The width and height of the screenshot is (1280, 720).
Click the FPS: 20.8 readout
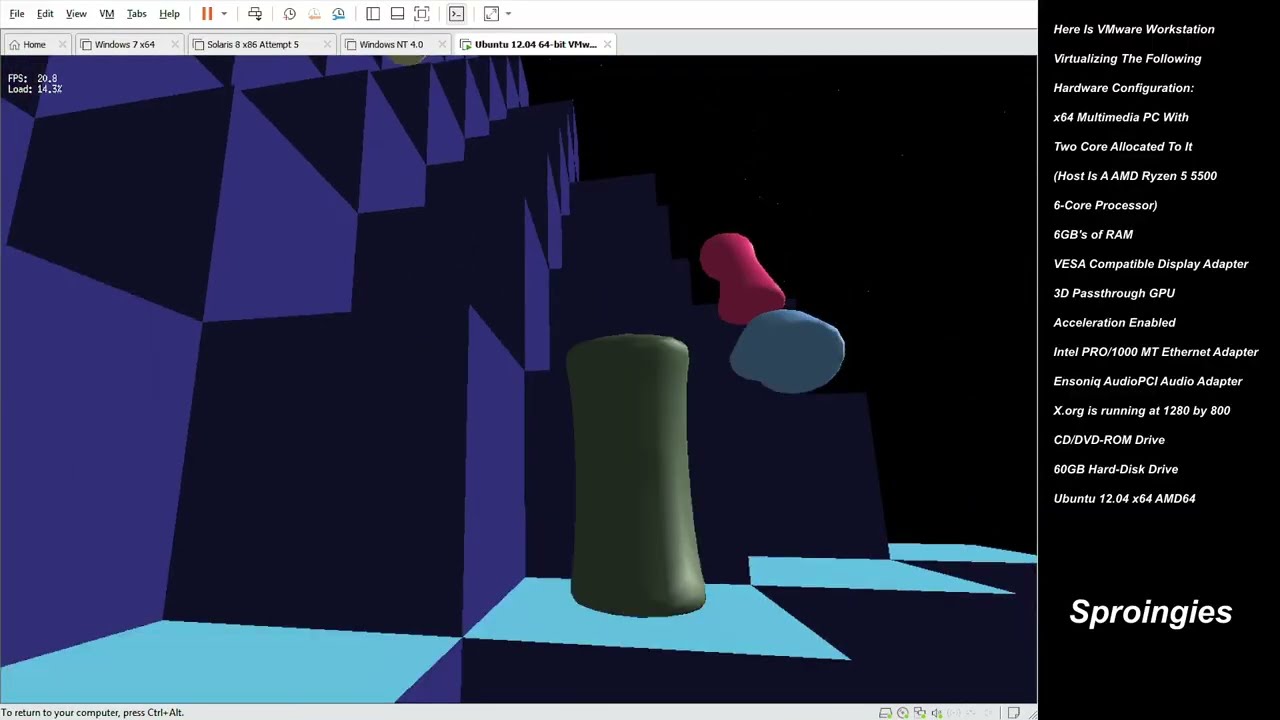coord(32,78)
